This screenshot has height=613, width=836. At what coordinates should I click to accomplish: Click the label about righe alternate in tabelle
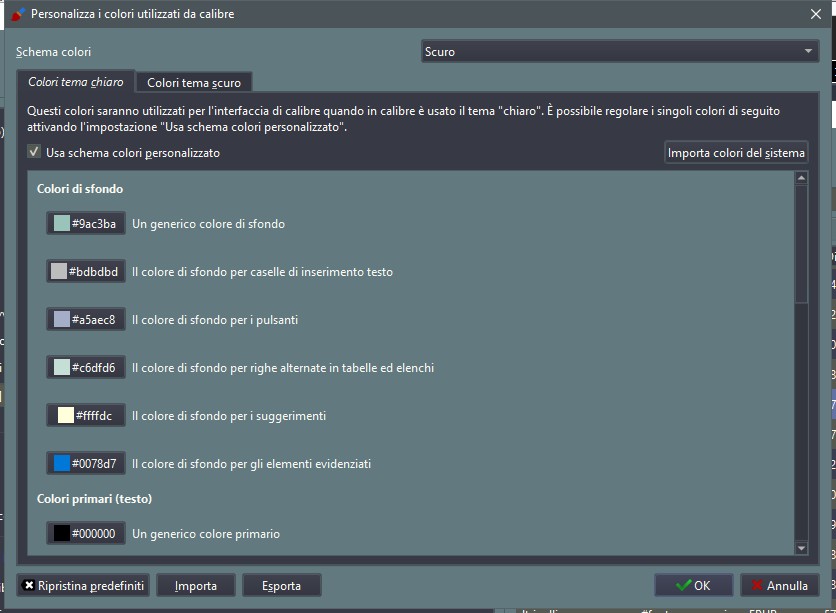[x=283, y=368]
